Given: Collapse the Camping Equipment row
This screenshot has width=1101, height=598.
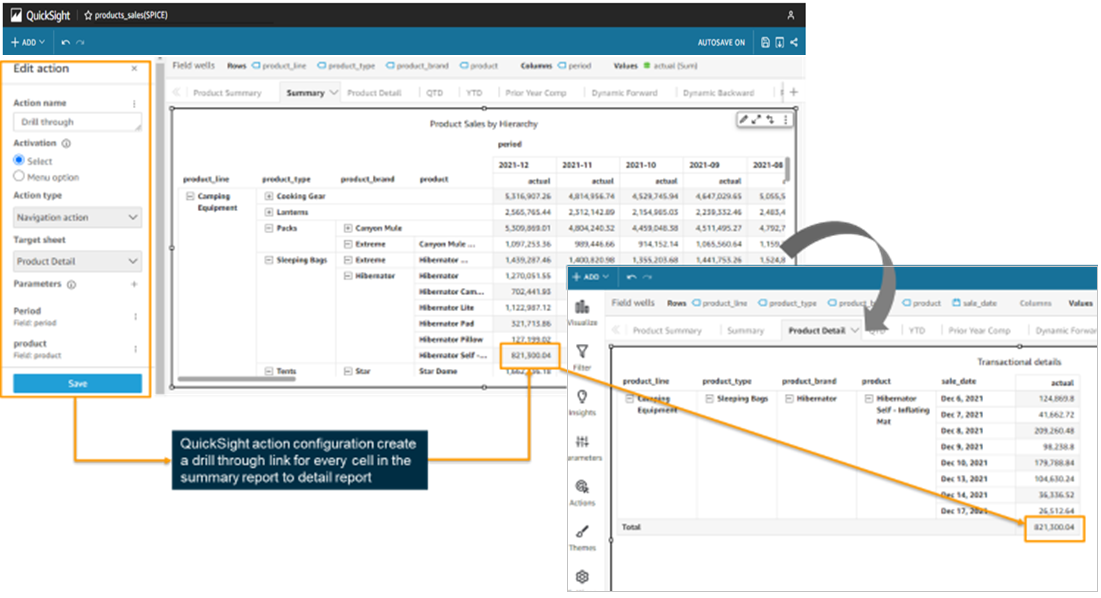Looking at the screenshot, I should click(x=190, y=197).
